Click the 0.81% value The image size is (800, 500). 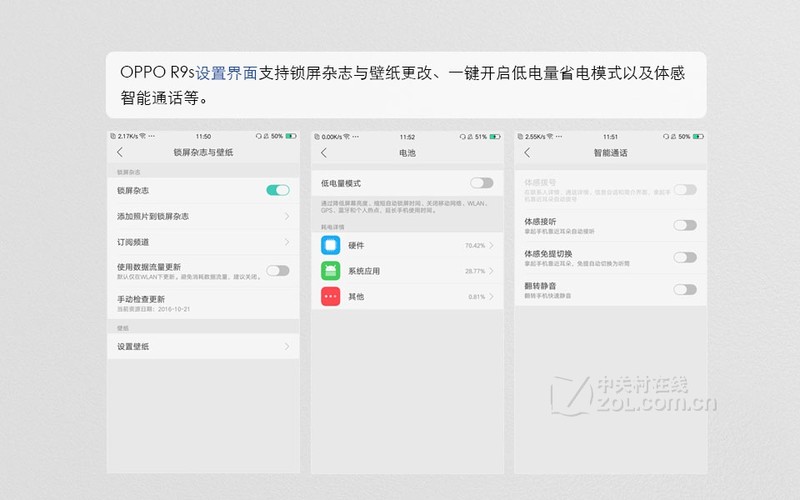tap(477, 296)
